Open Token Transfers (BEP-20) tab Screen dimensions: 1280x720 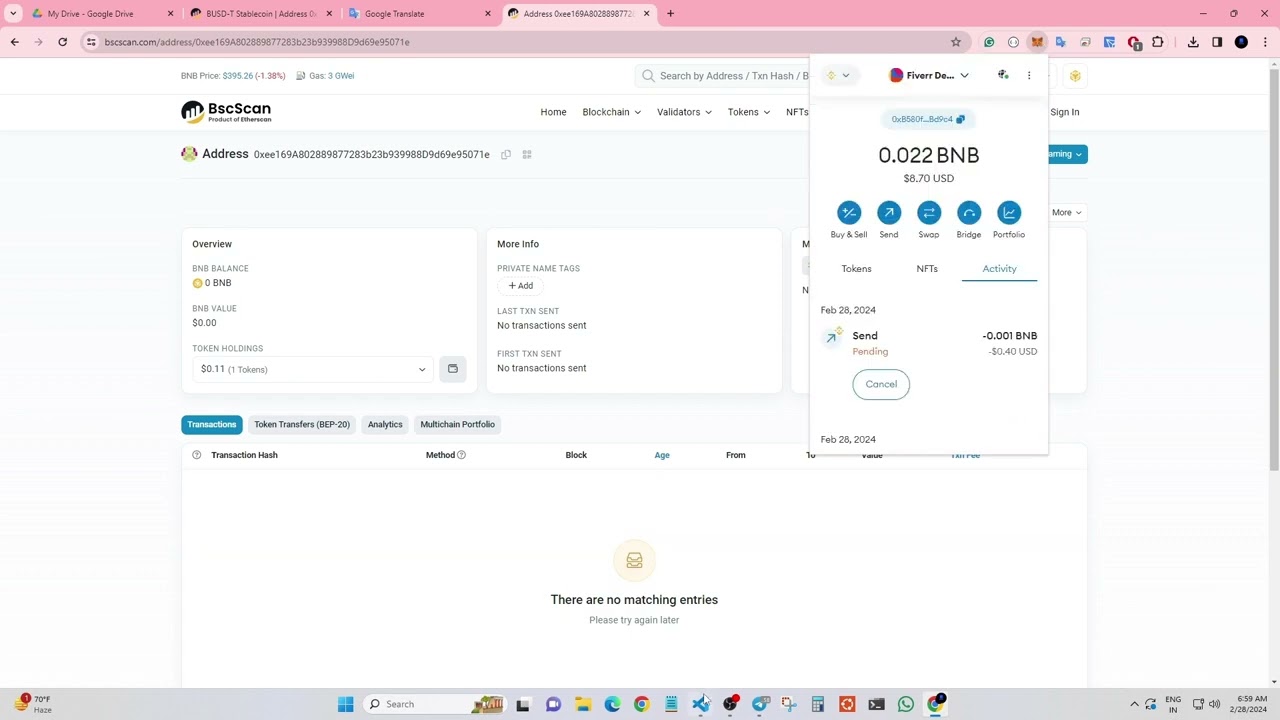click(302, 425)
